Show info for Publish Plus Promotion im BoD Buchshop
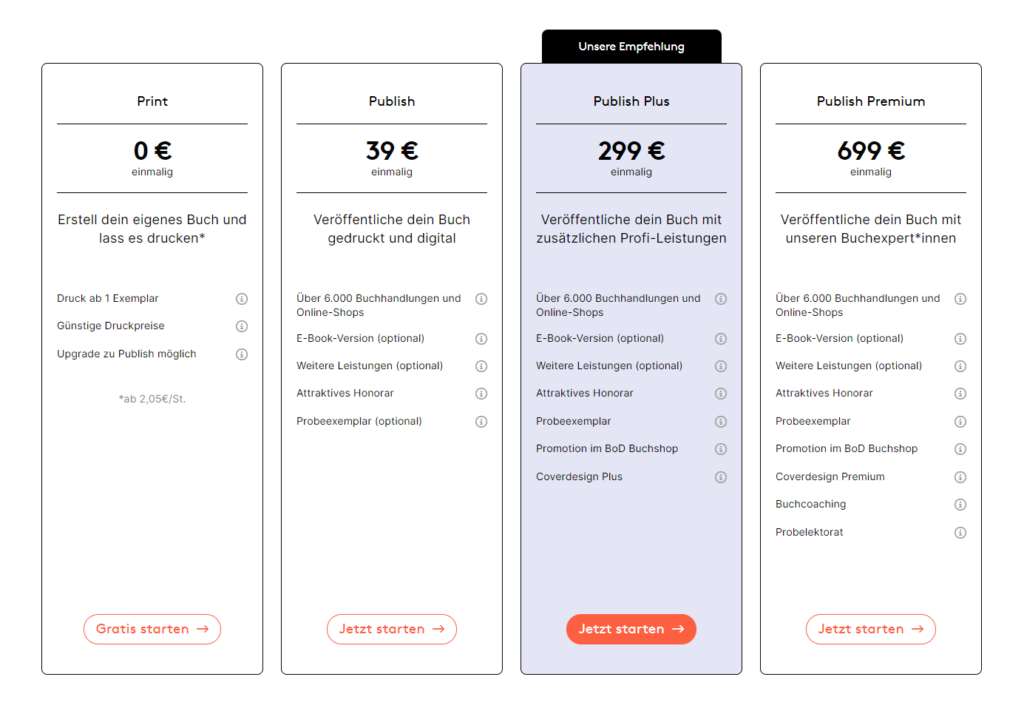The height and width of the screenshot is (711, 1024). click(721, 449)
